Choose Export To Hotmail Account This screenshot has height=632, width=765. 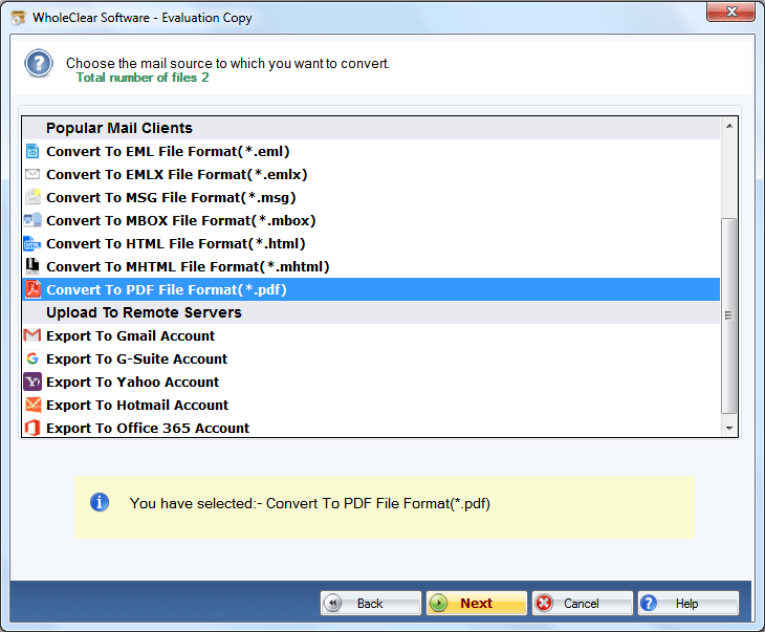tap(371, 405)
